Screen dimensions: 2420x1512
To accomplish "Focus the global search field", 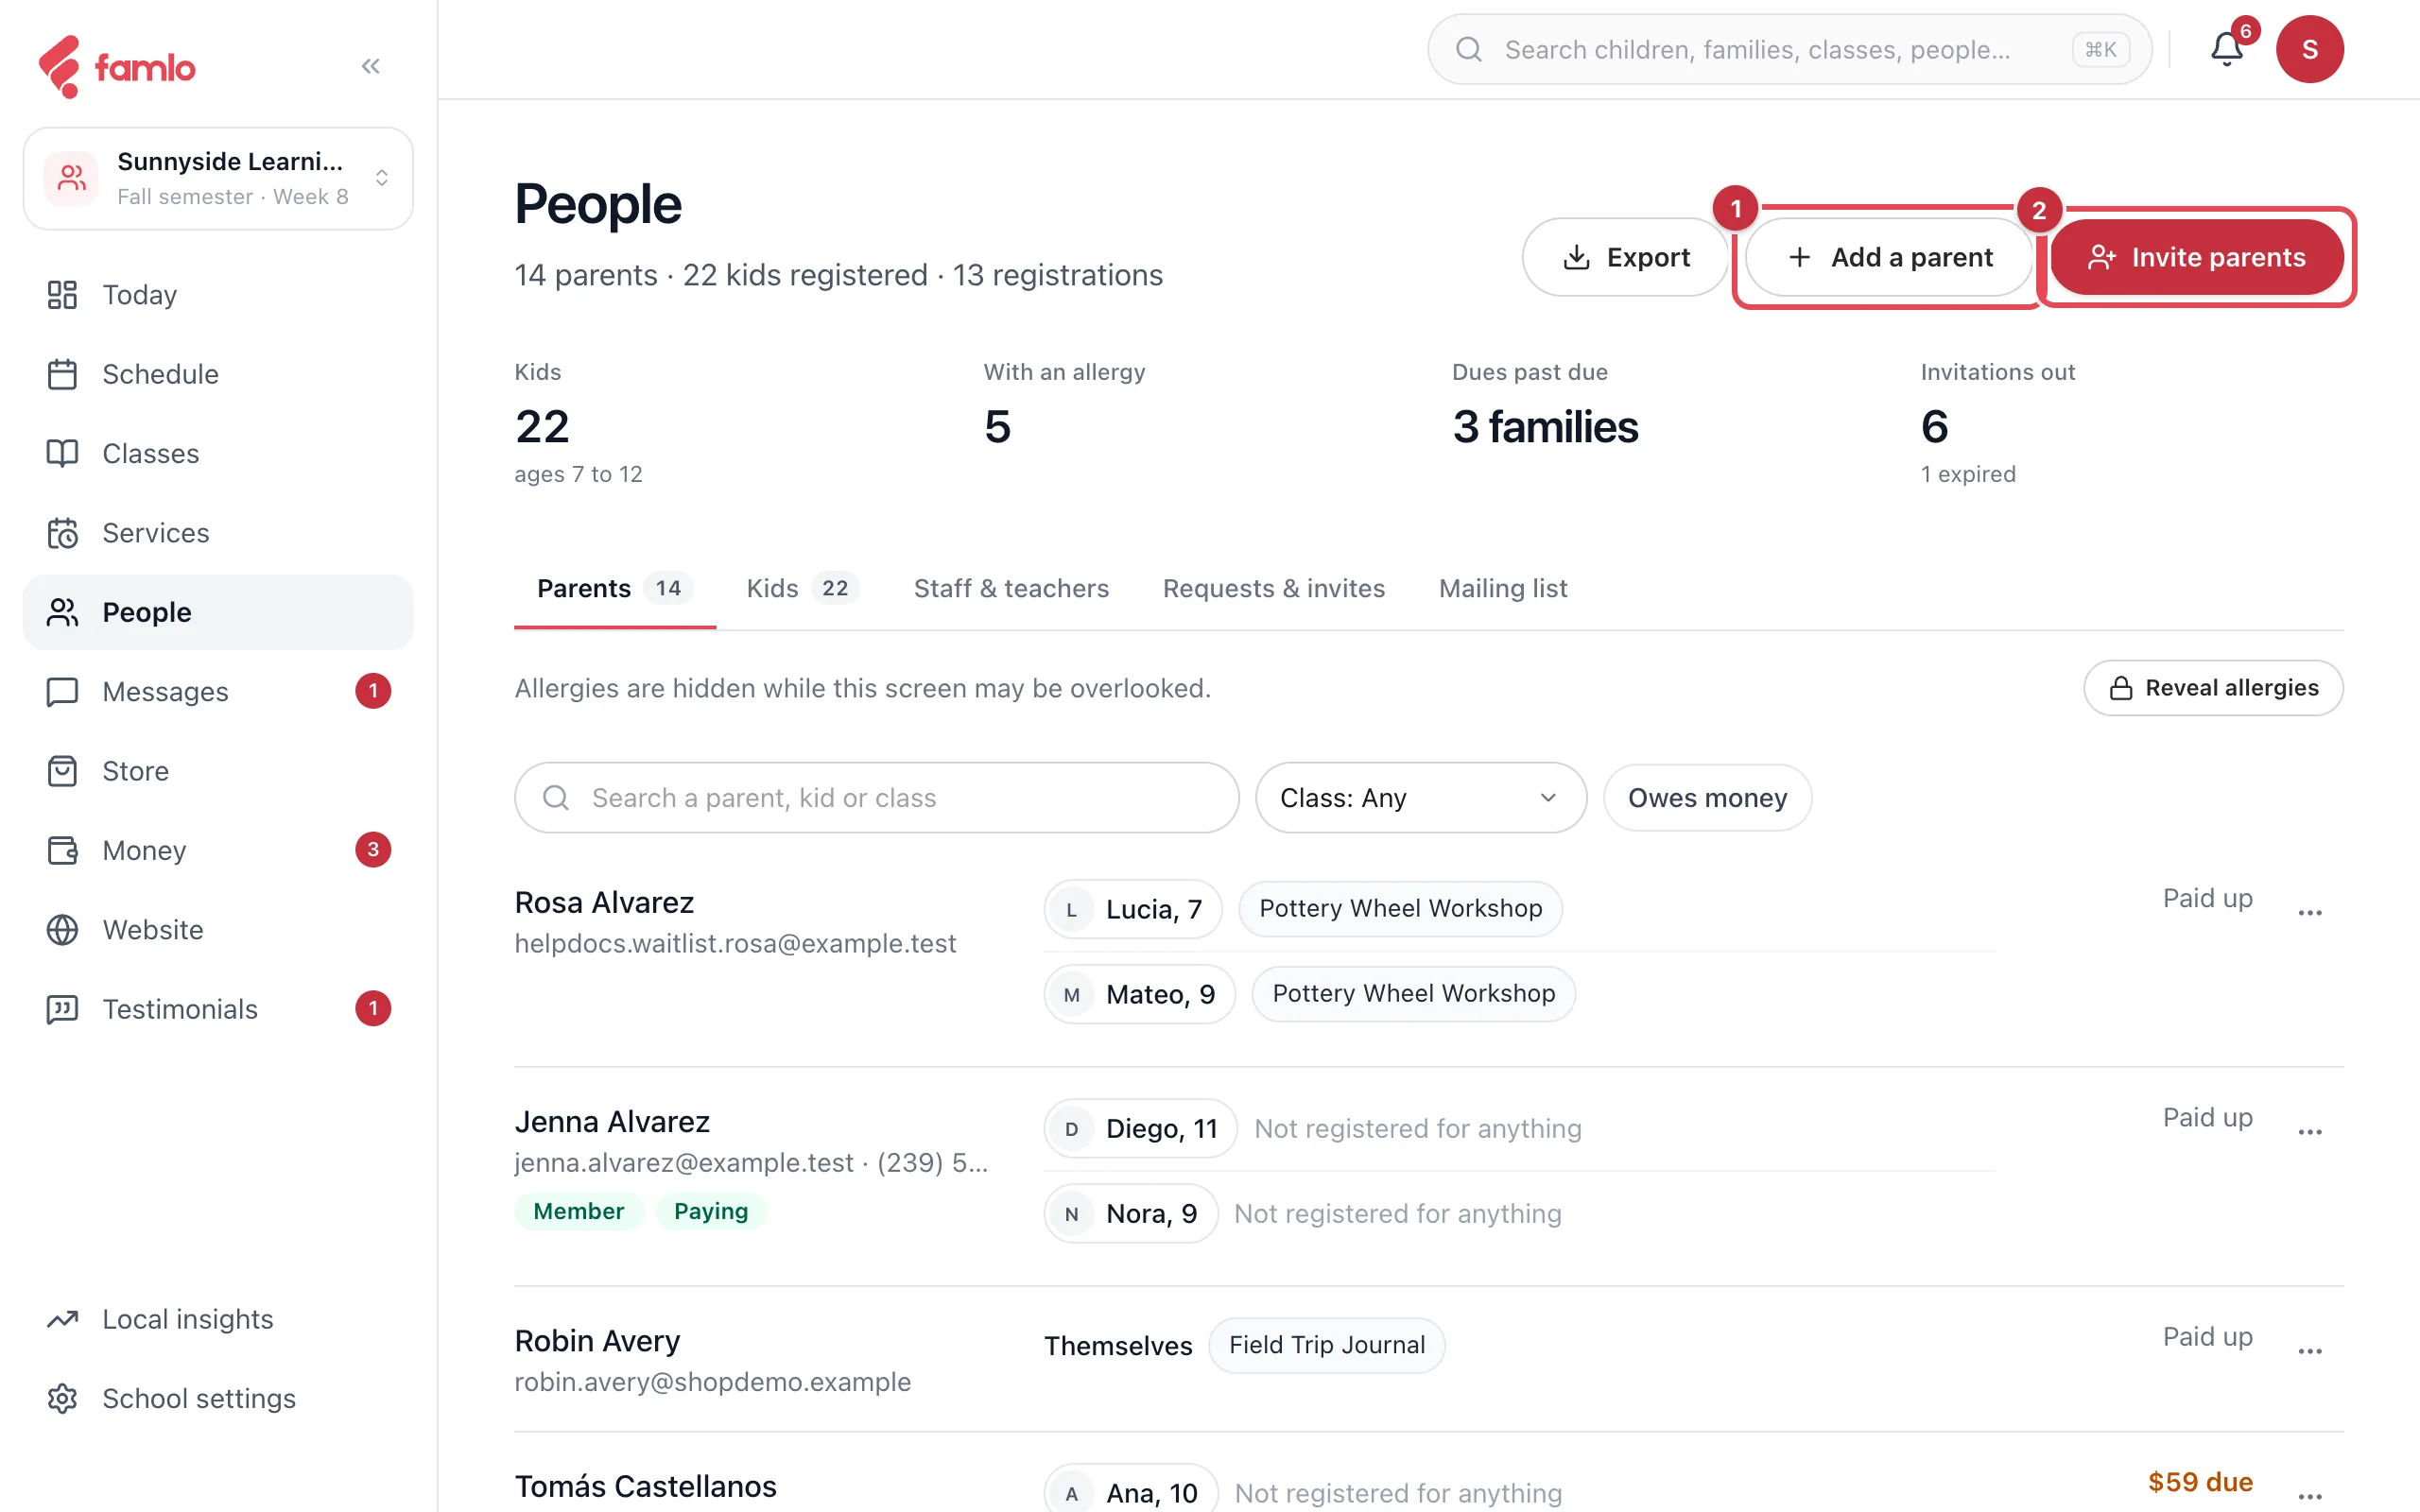I will [1789, 49].
